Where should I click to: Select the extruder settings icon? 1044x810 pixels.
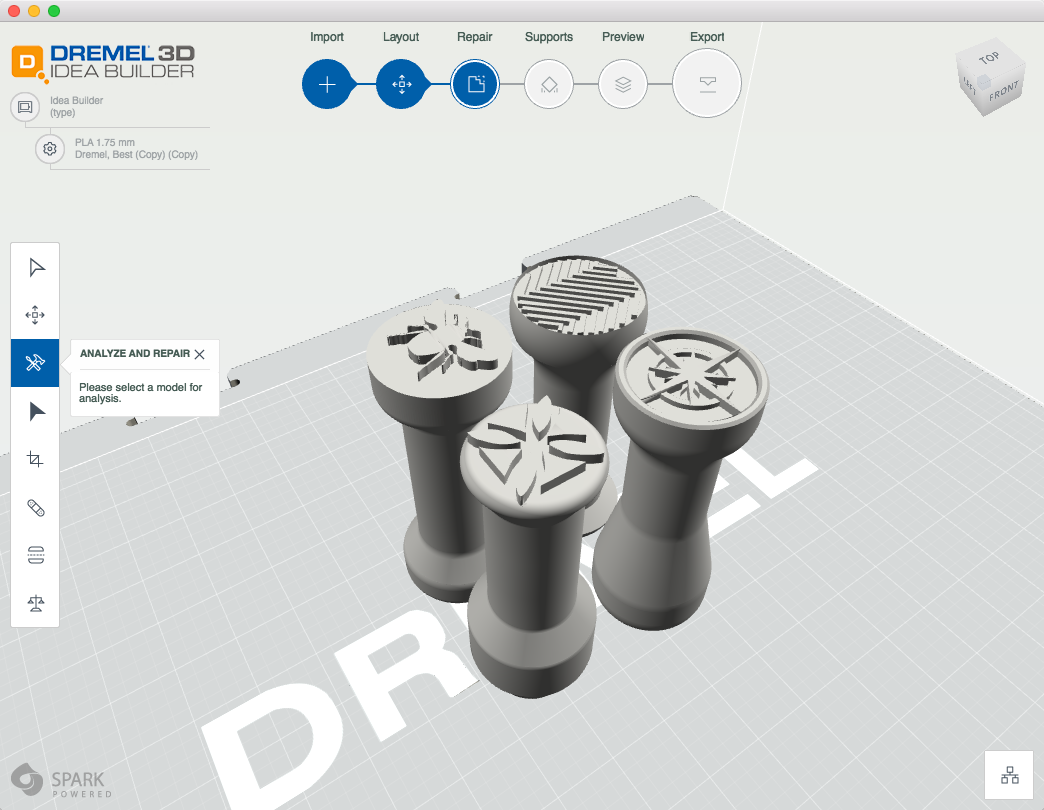[35, 554]
